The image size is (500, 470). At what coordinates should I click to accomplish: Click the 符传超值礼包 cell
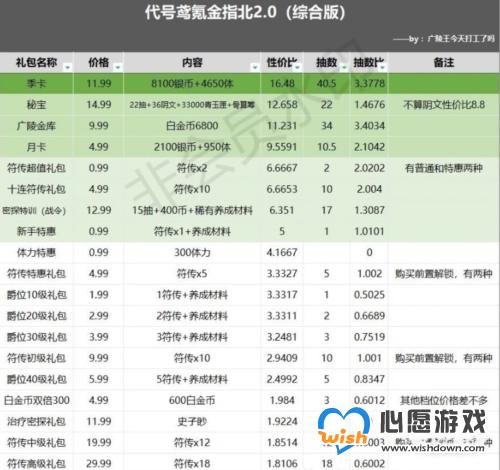pos(36,168)
